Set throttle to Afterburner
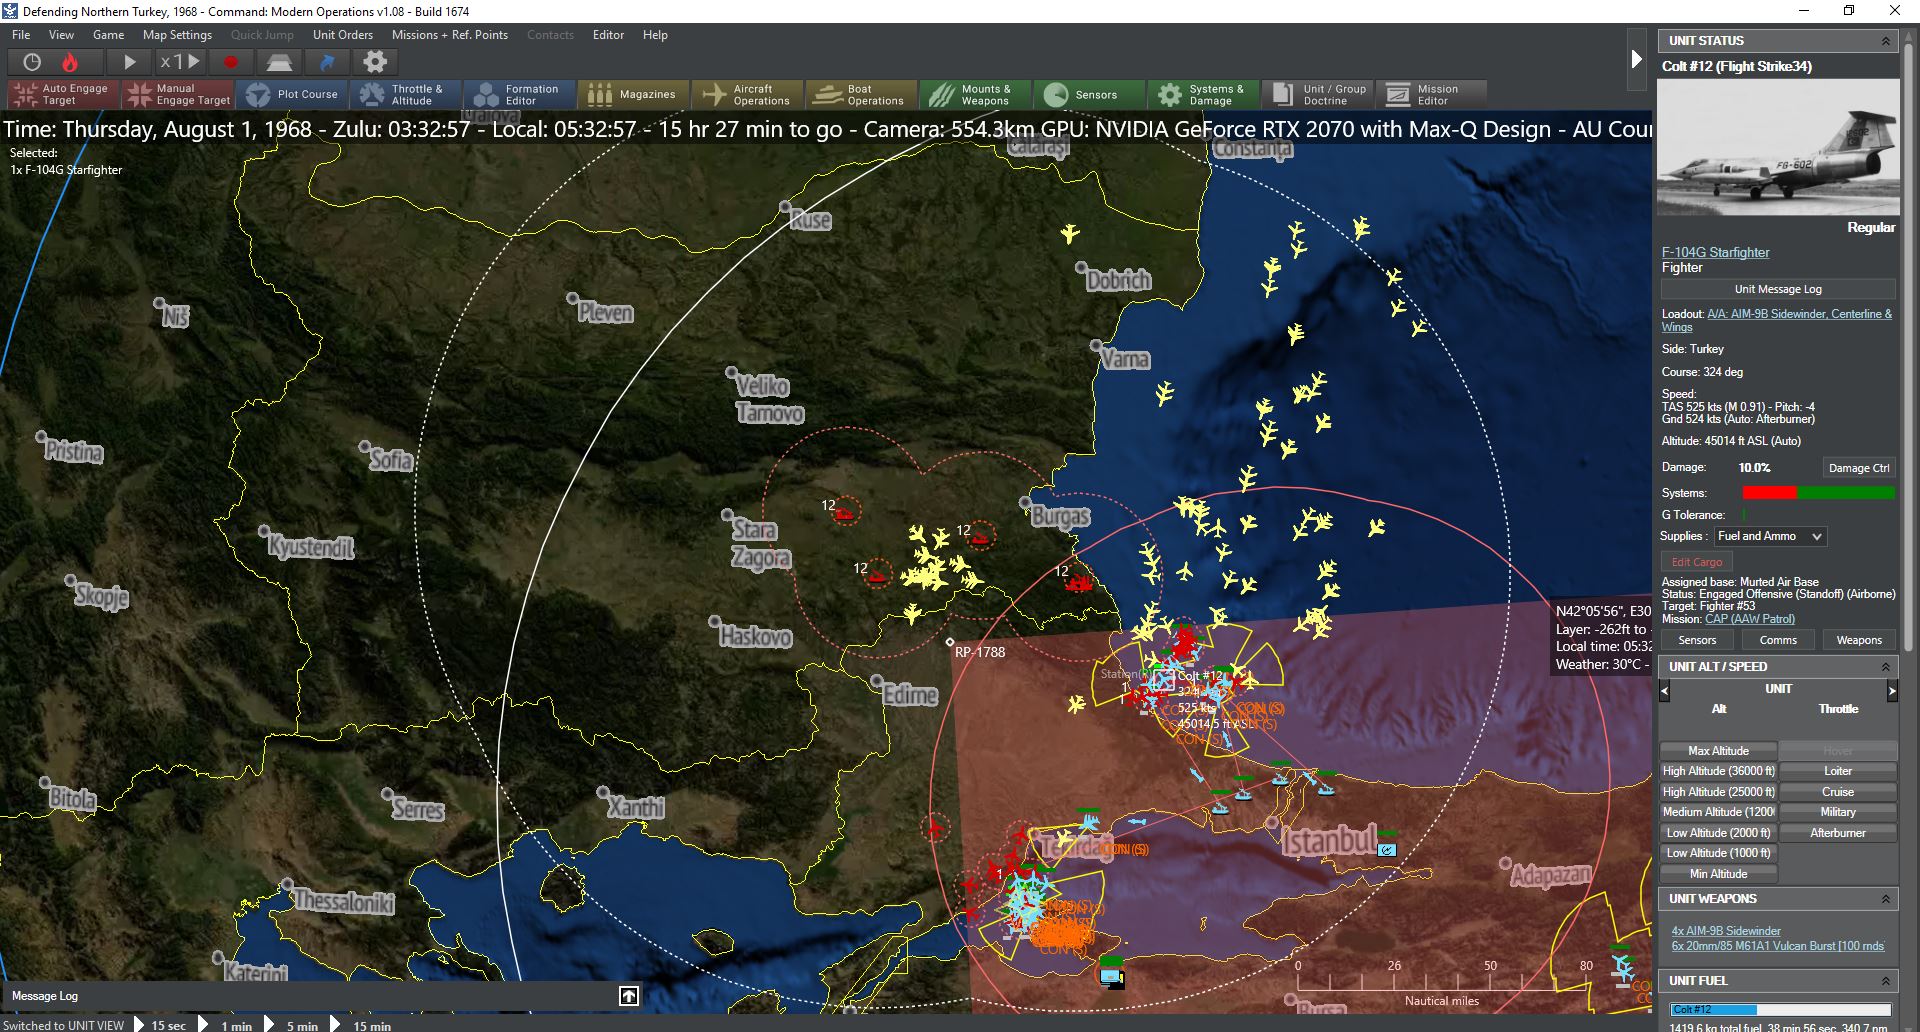This screenshot has height=1032, width=1920. [1838, 833]
